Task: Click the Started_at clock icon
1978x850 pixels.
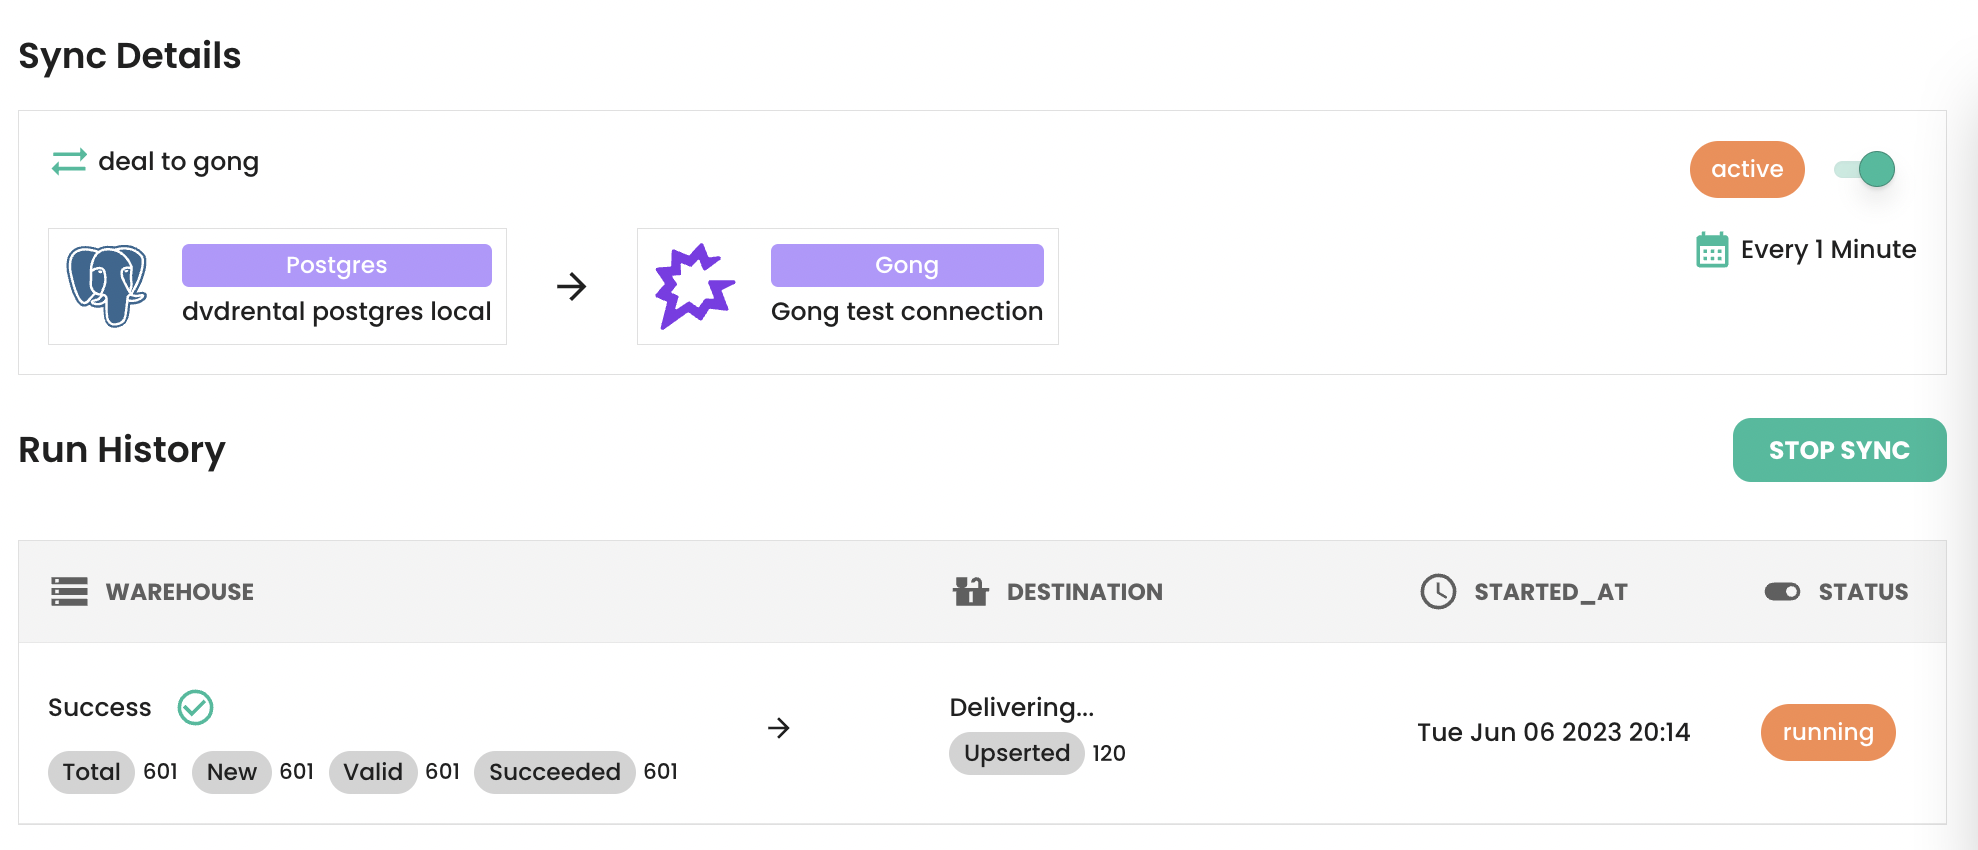Action: 1438,592
